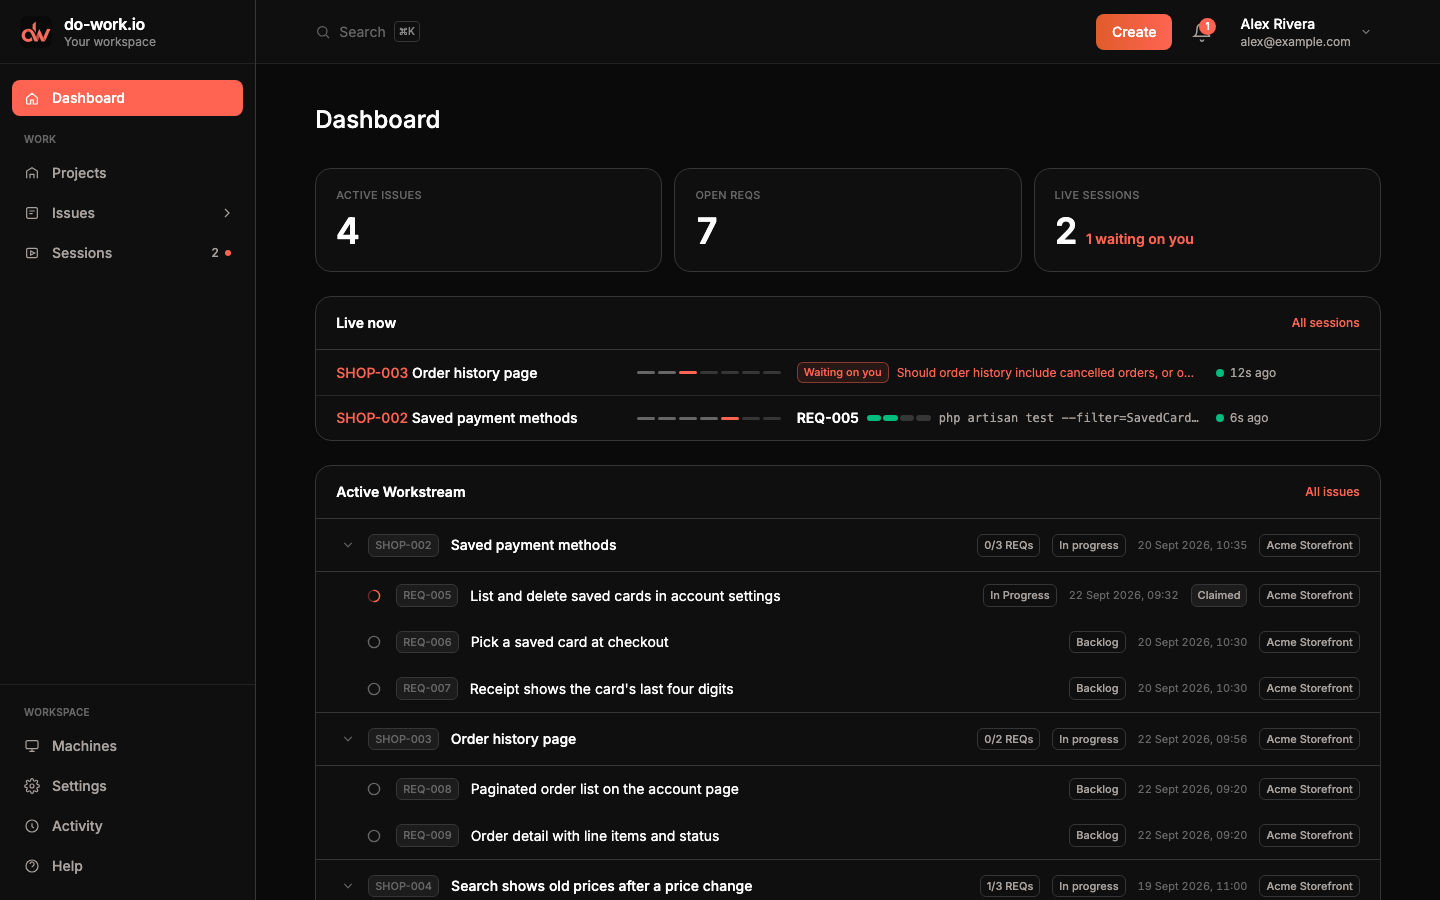Click the Machines monitor icon
1440x900 pixels.
(x=32, y=746)
